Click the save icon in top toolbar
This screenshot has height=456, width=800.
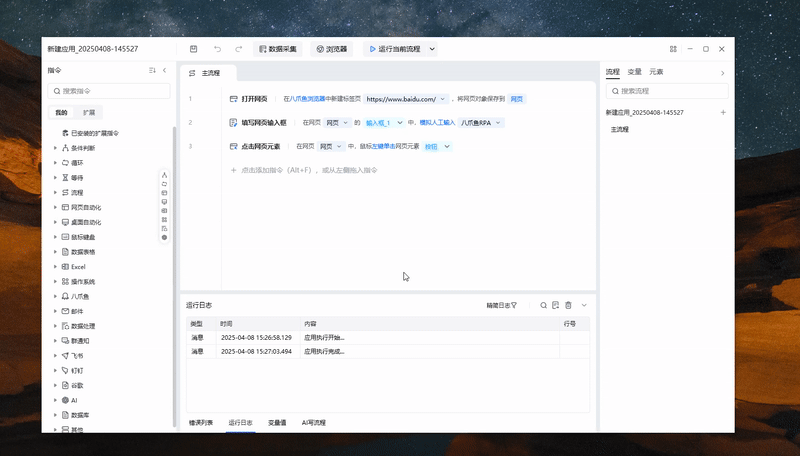click(x=193, y=49)
